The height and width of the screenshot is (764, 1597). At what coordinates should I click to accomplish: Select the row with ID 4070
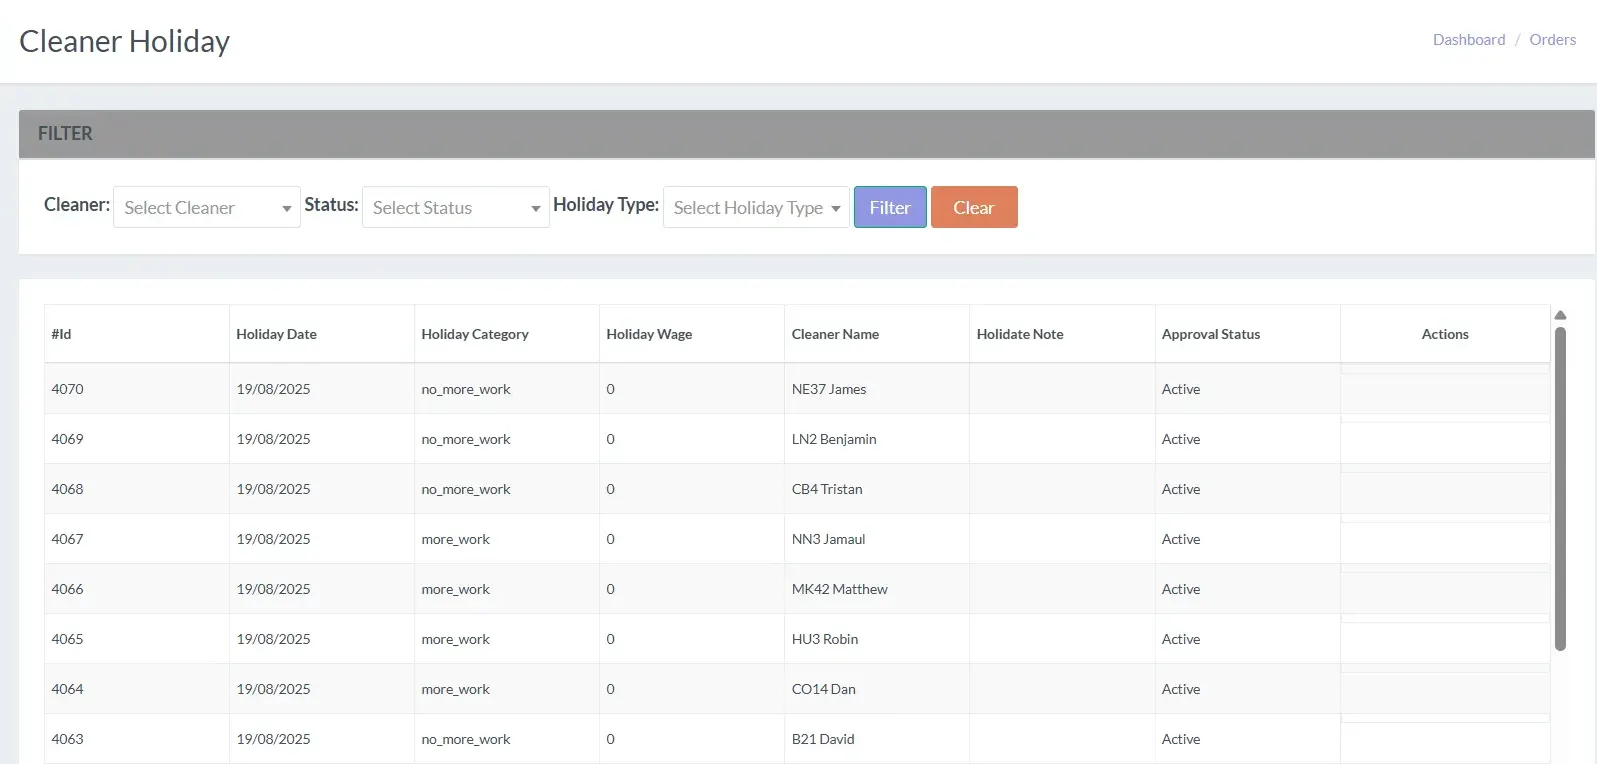point(68,389)
